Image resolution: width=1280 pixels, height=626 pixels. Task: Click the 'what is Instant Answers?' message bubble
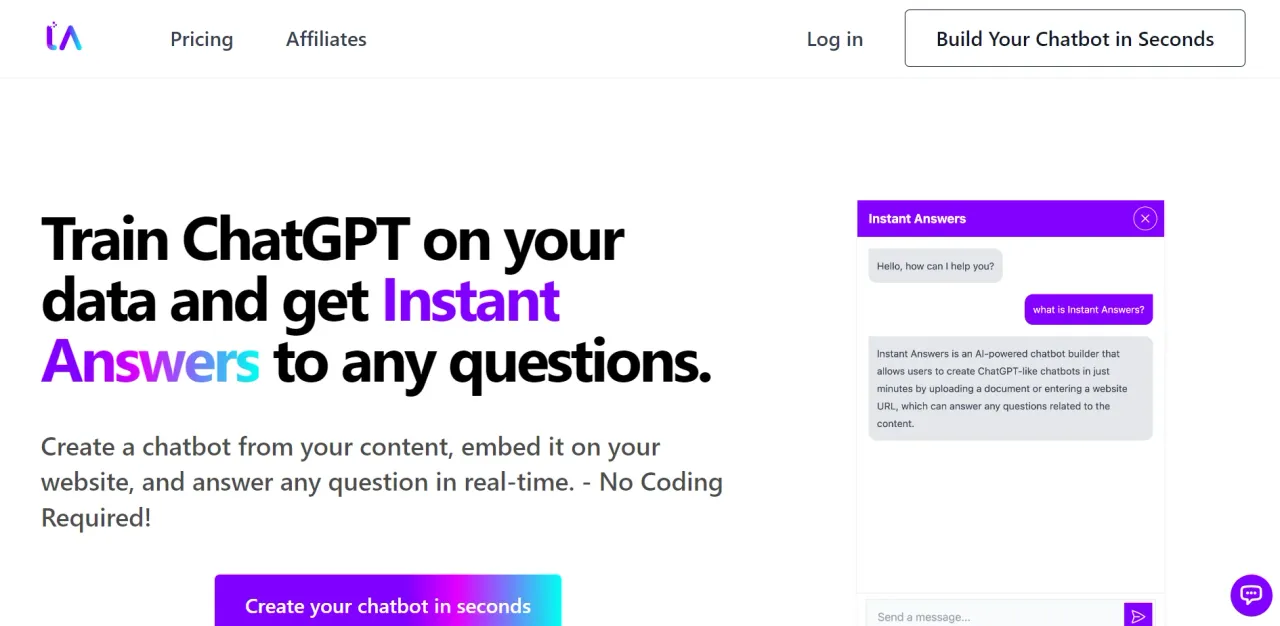pyautogui.click(x=1088, y=309)
